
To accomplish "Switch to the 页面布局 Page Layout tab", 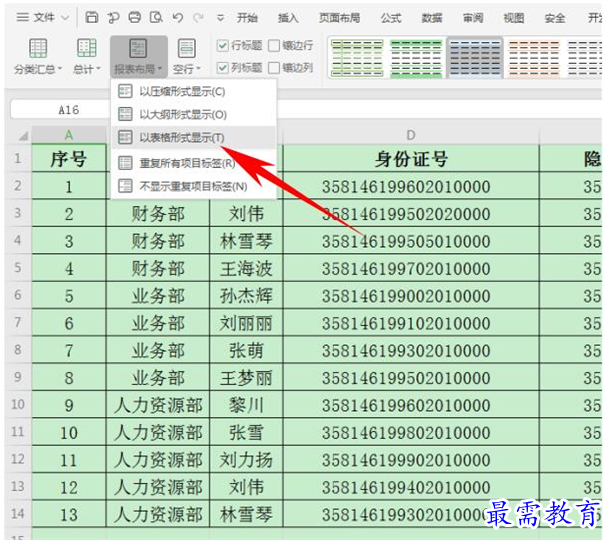I will [339, 18].
